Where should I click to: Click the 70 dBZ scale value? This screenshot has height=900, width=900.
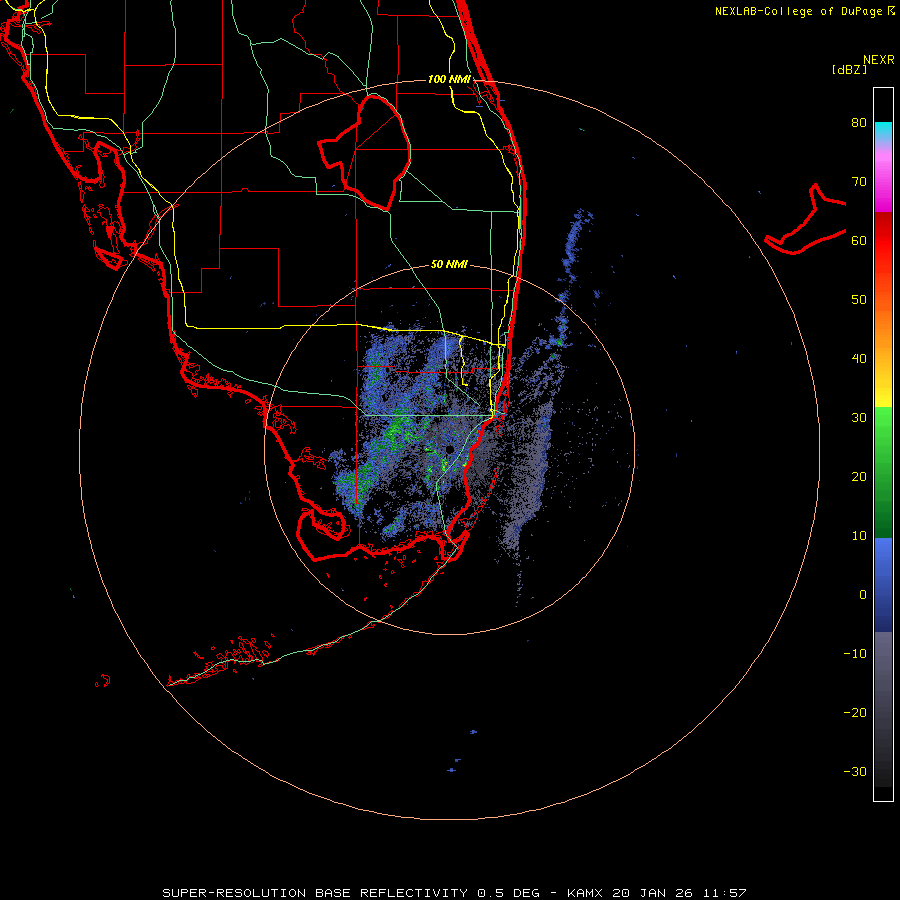859,182
